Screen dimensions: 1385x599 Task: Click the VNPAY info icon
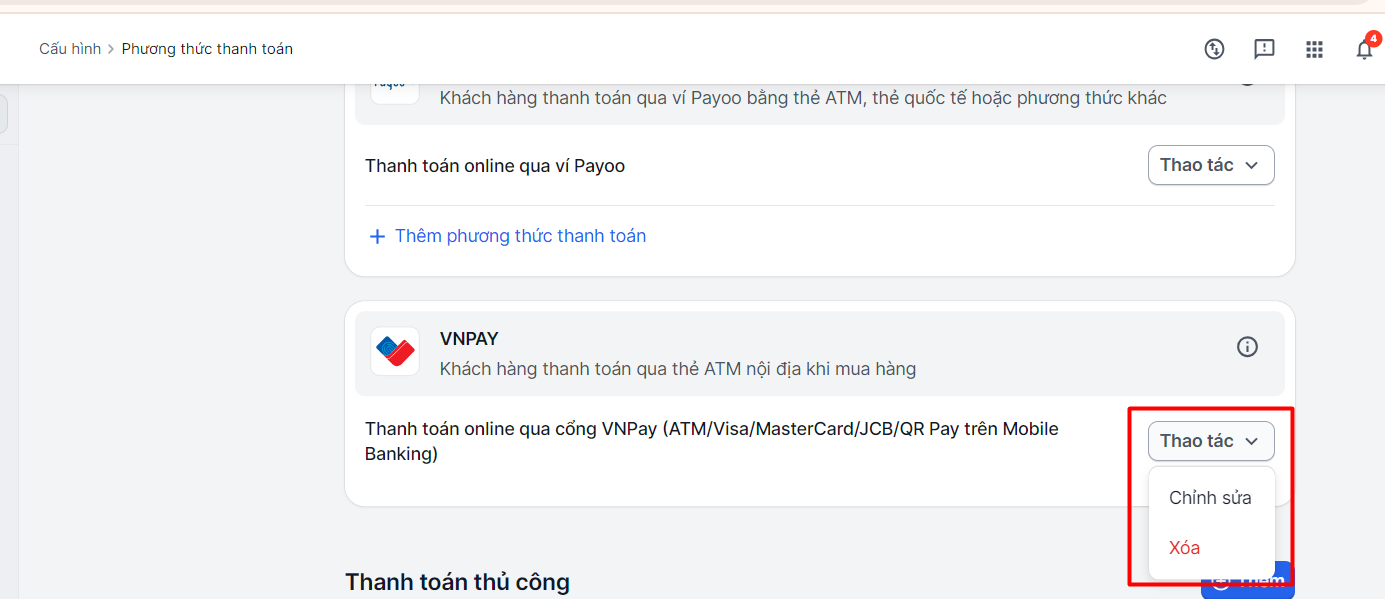[1247, 347]
